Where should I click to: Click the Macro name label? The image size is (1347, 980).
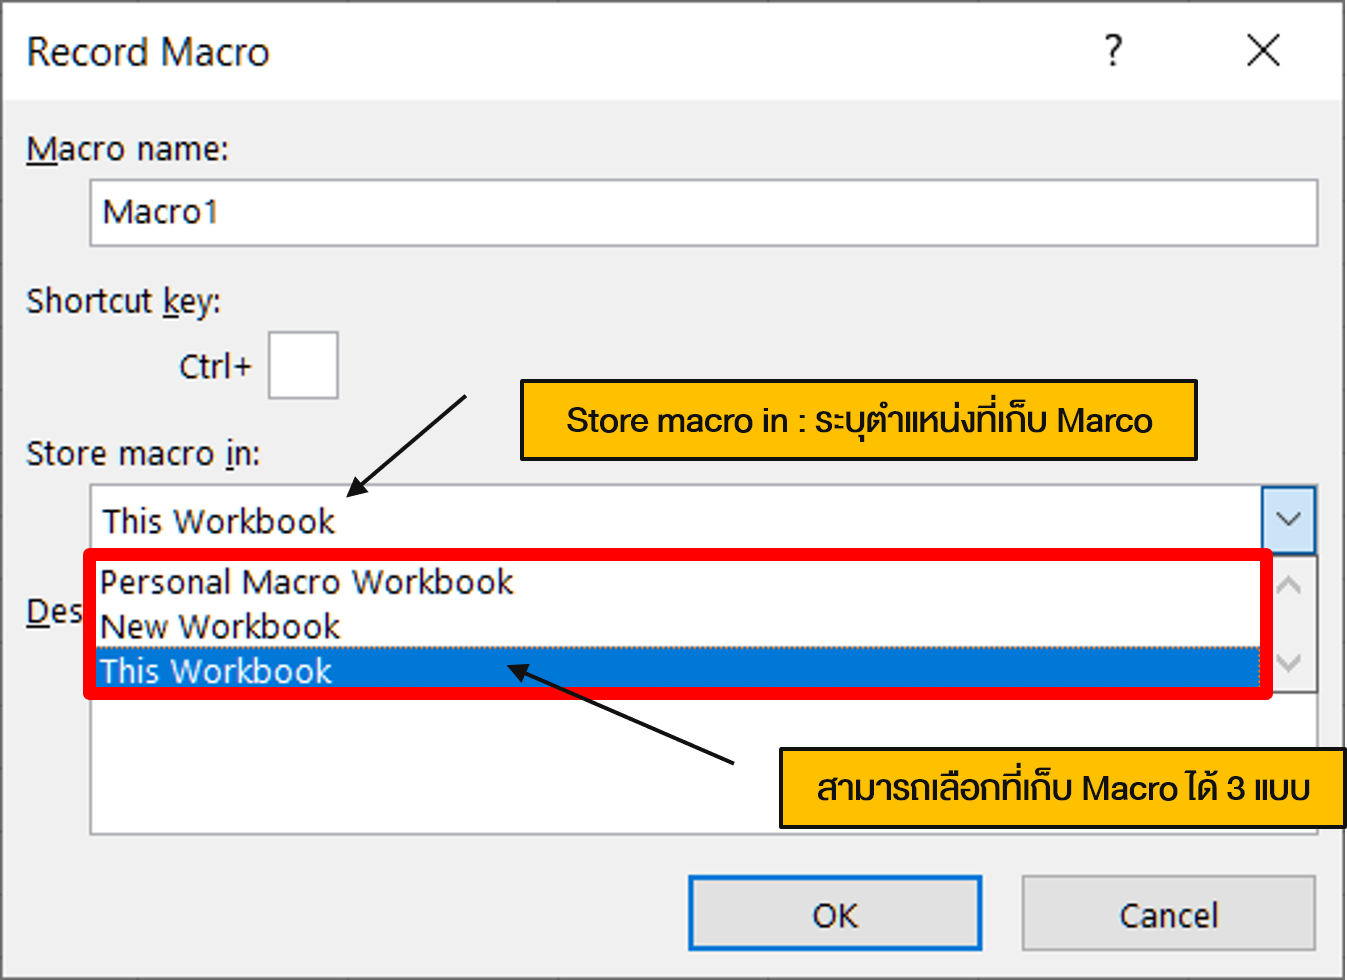pyautogui.click(x=128, y=149)
